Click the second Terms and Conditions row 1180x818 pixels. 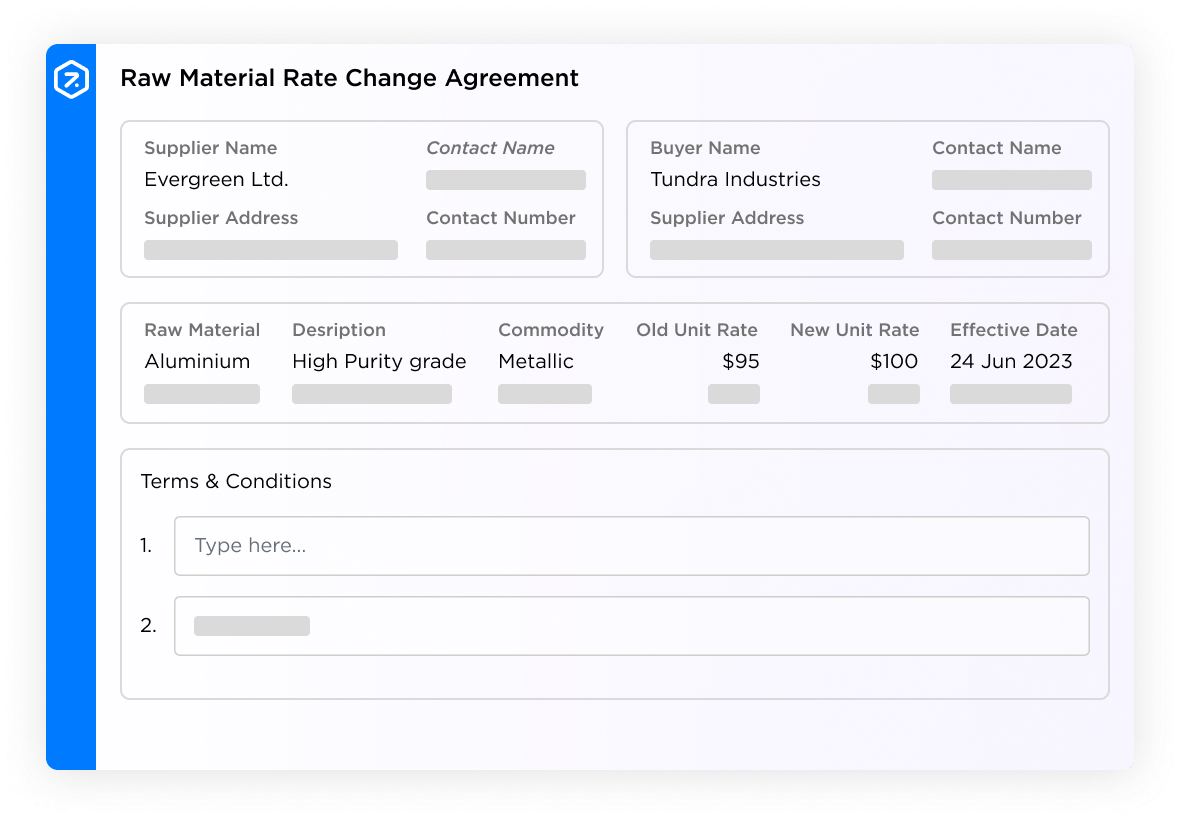[632, 625]
